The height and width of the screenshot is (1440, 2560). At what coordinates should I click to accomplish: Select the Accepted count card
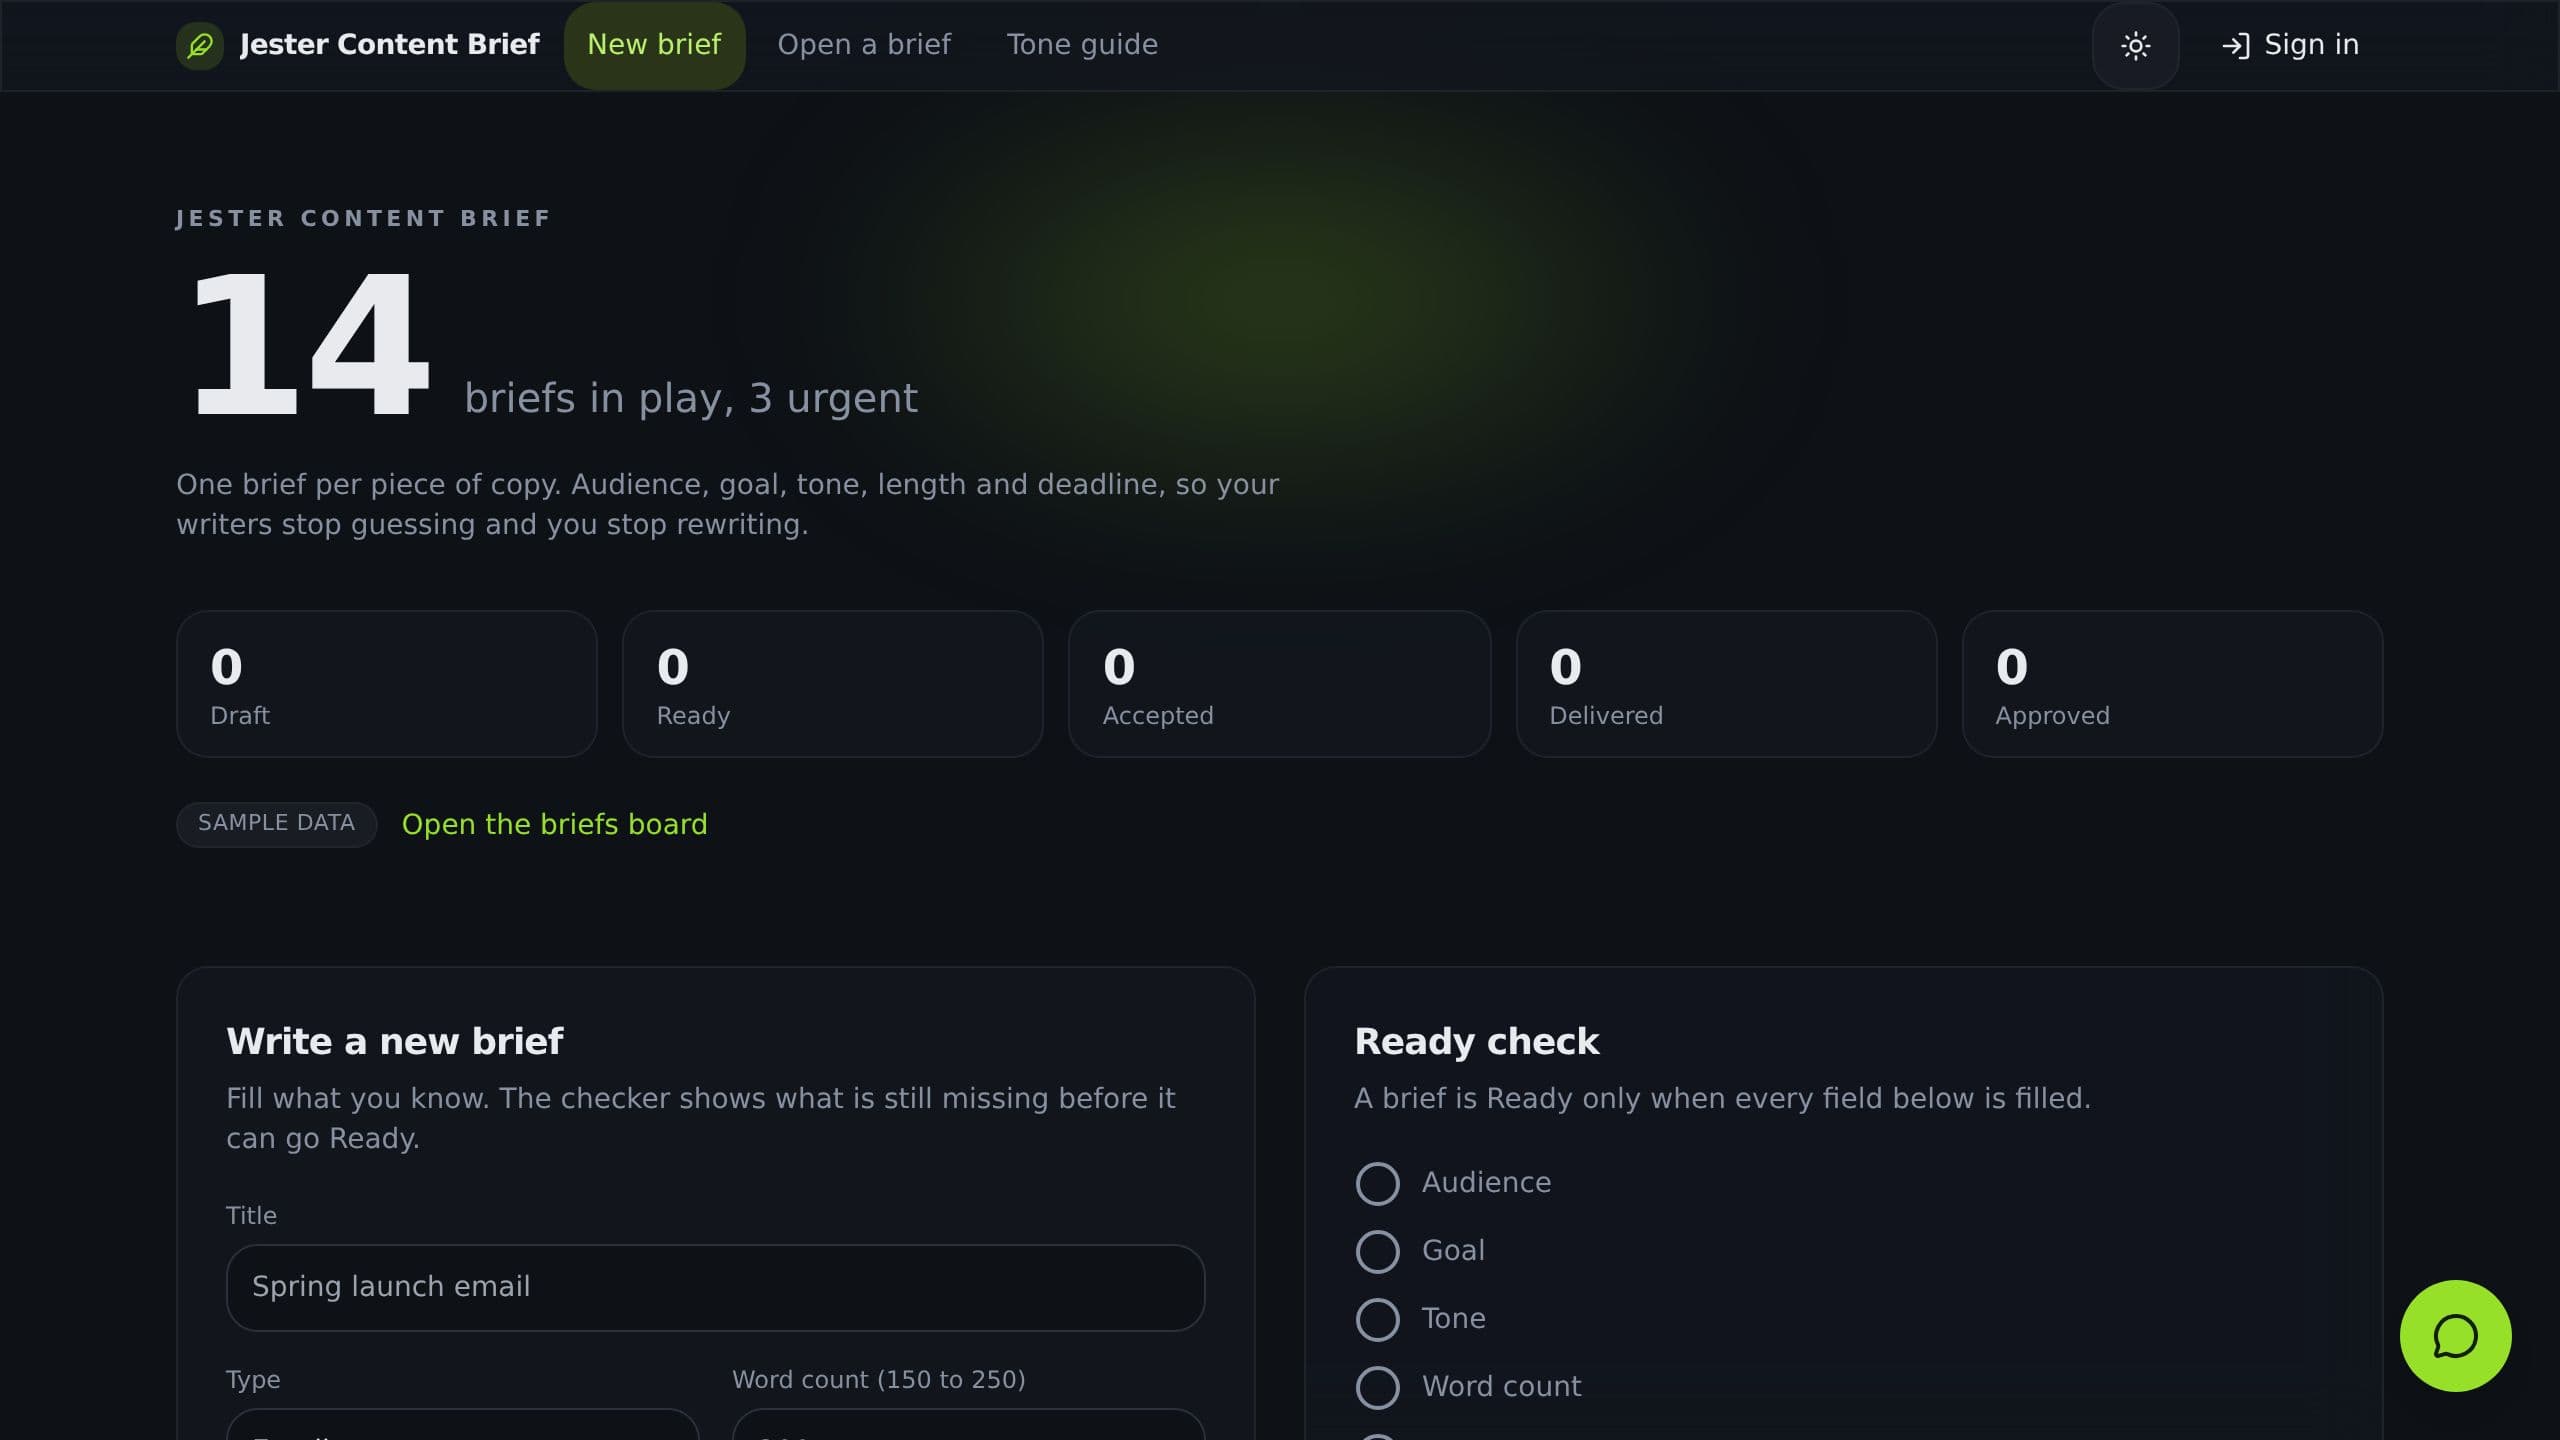click(1279, 684)
